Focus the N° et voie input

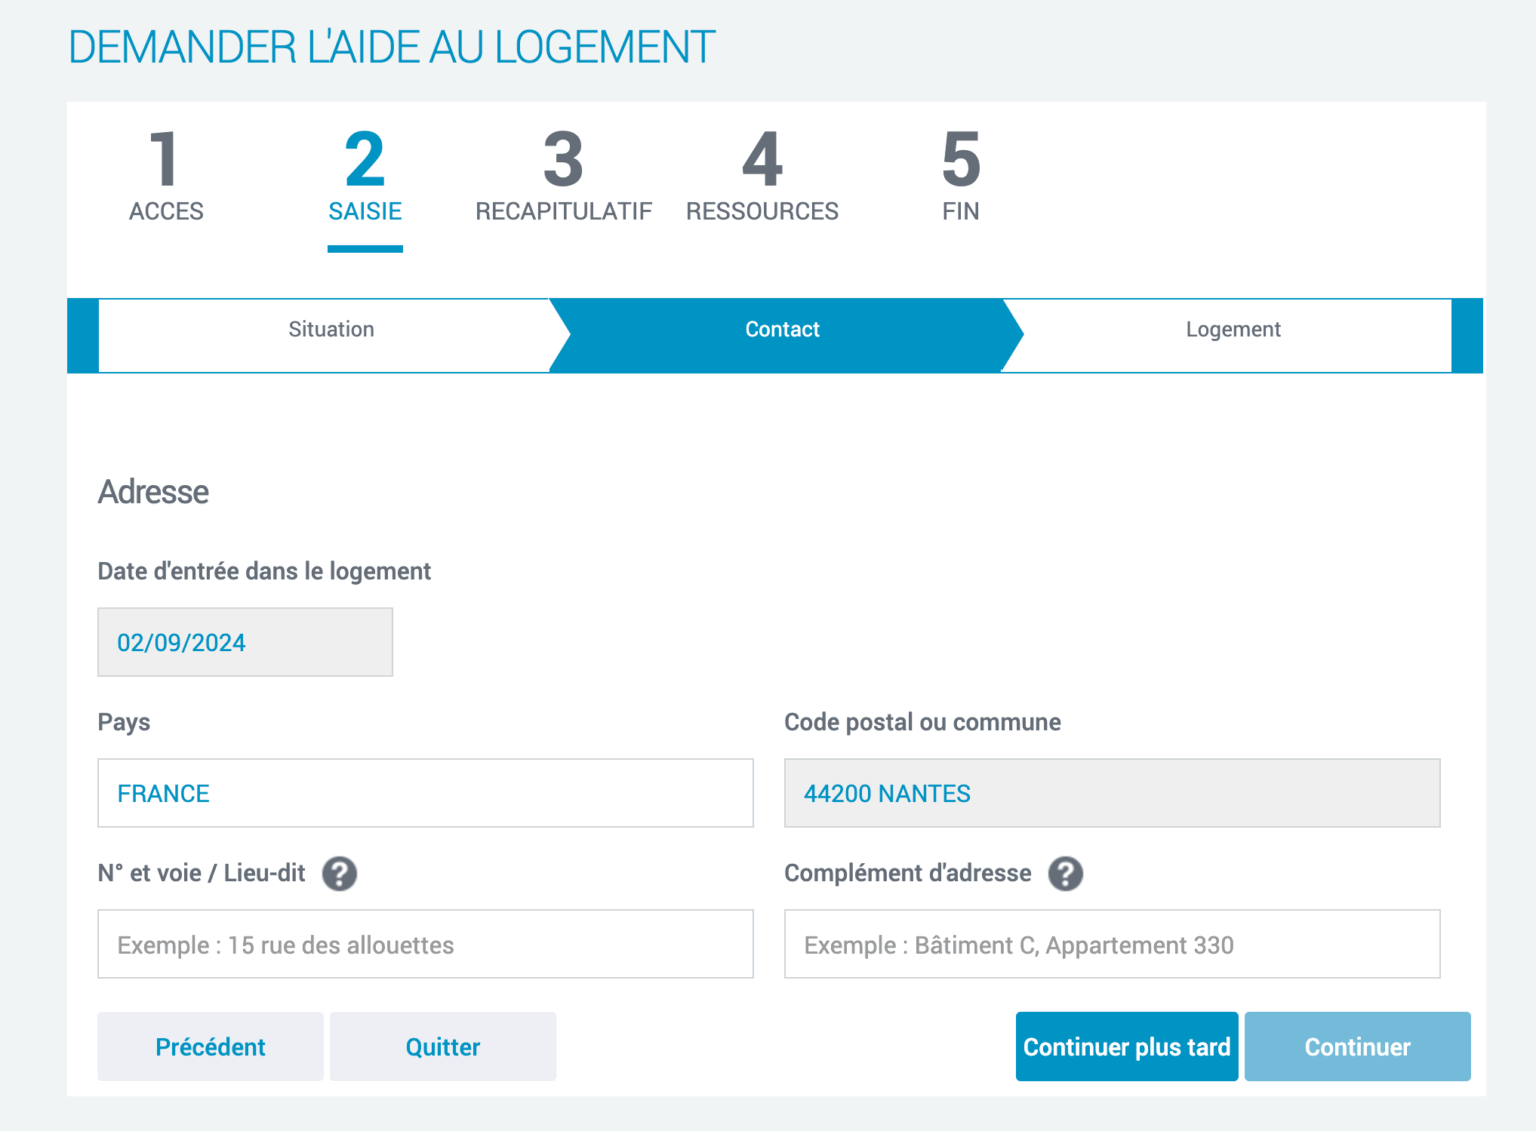pos(425,944)
